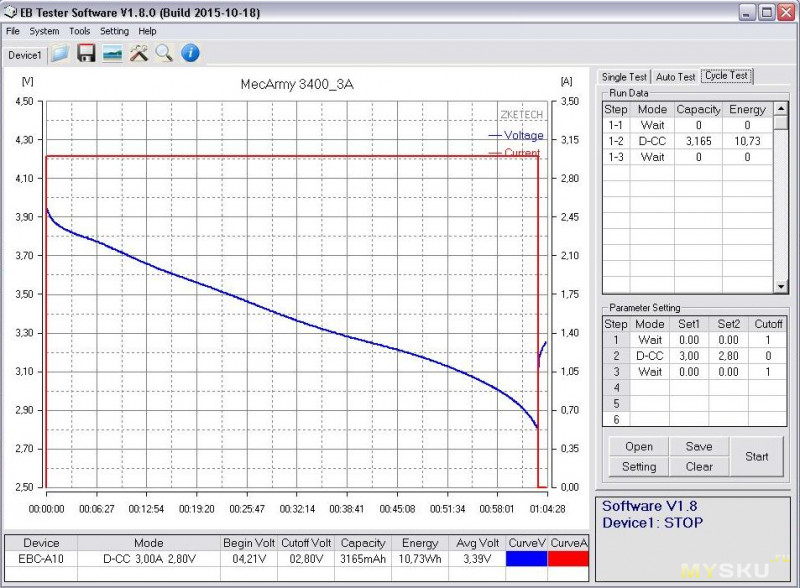The height and width of the screenshot is (588, 800).
Task: Click the 04,21V begin voltage cell
Action: pos(249,559)
